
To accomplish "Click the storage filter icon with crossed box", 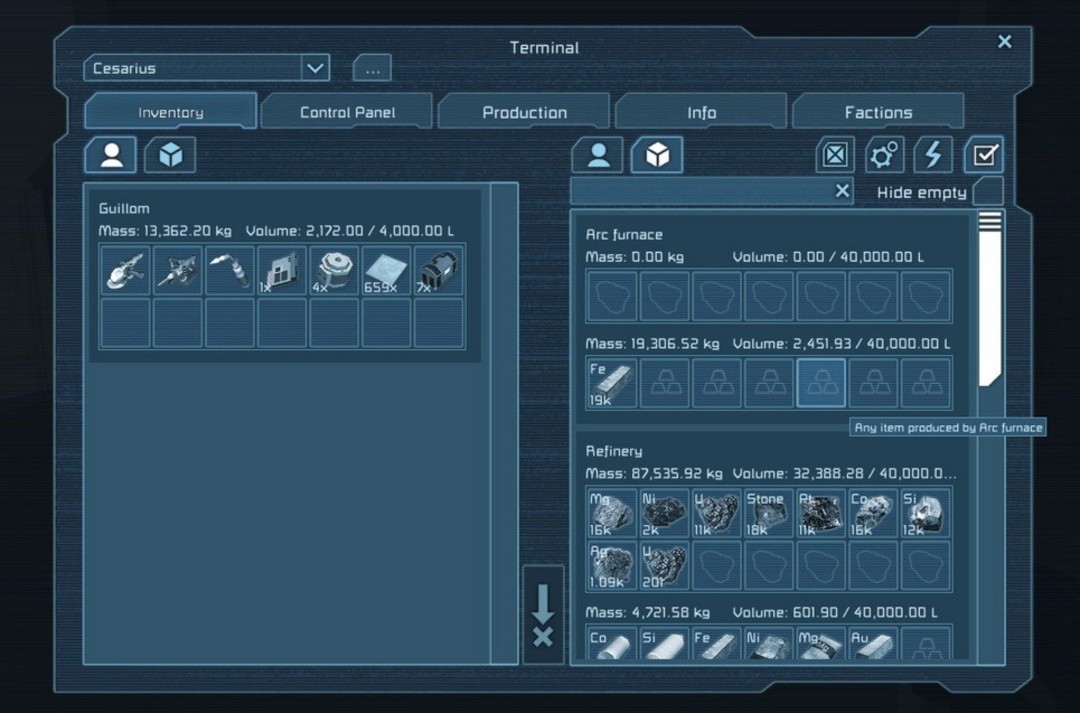I will (x=835, y=155).
